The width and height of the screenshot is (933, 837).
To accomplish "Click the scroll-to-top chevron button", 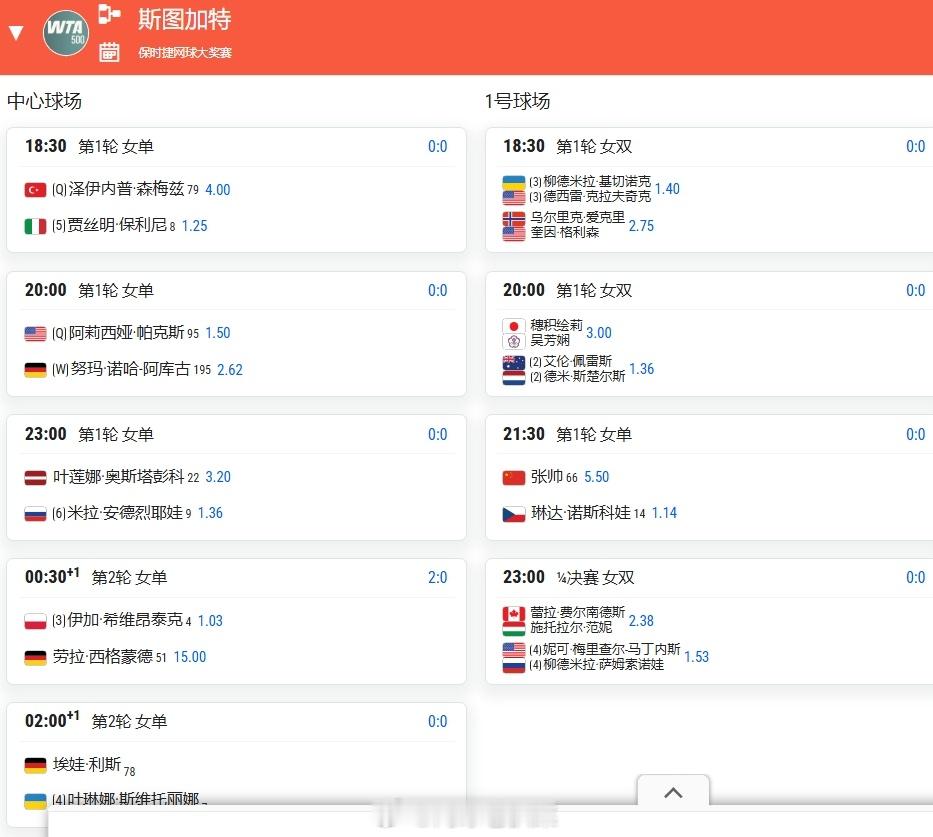I will pyautogui.click(x=673, y=792).
